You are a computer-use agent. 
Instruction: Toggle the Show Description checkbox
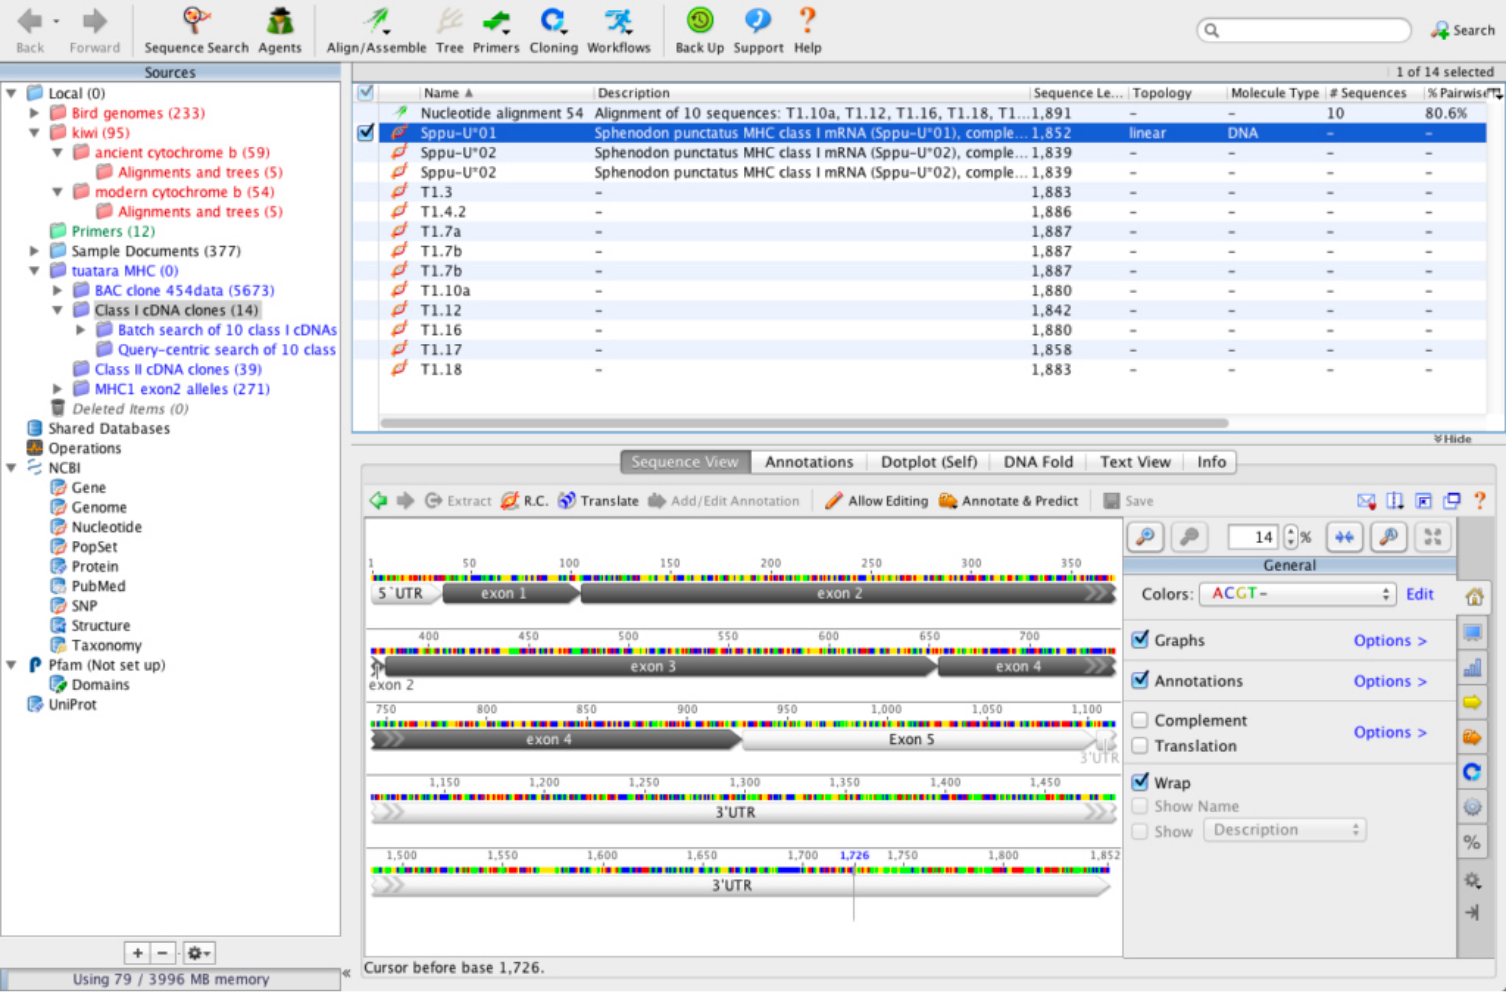[1140, 831]
